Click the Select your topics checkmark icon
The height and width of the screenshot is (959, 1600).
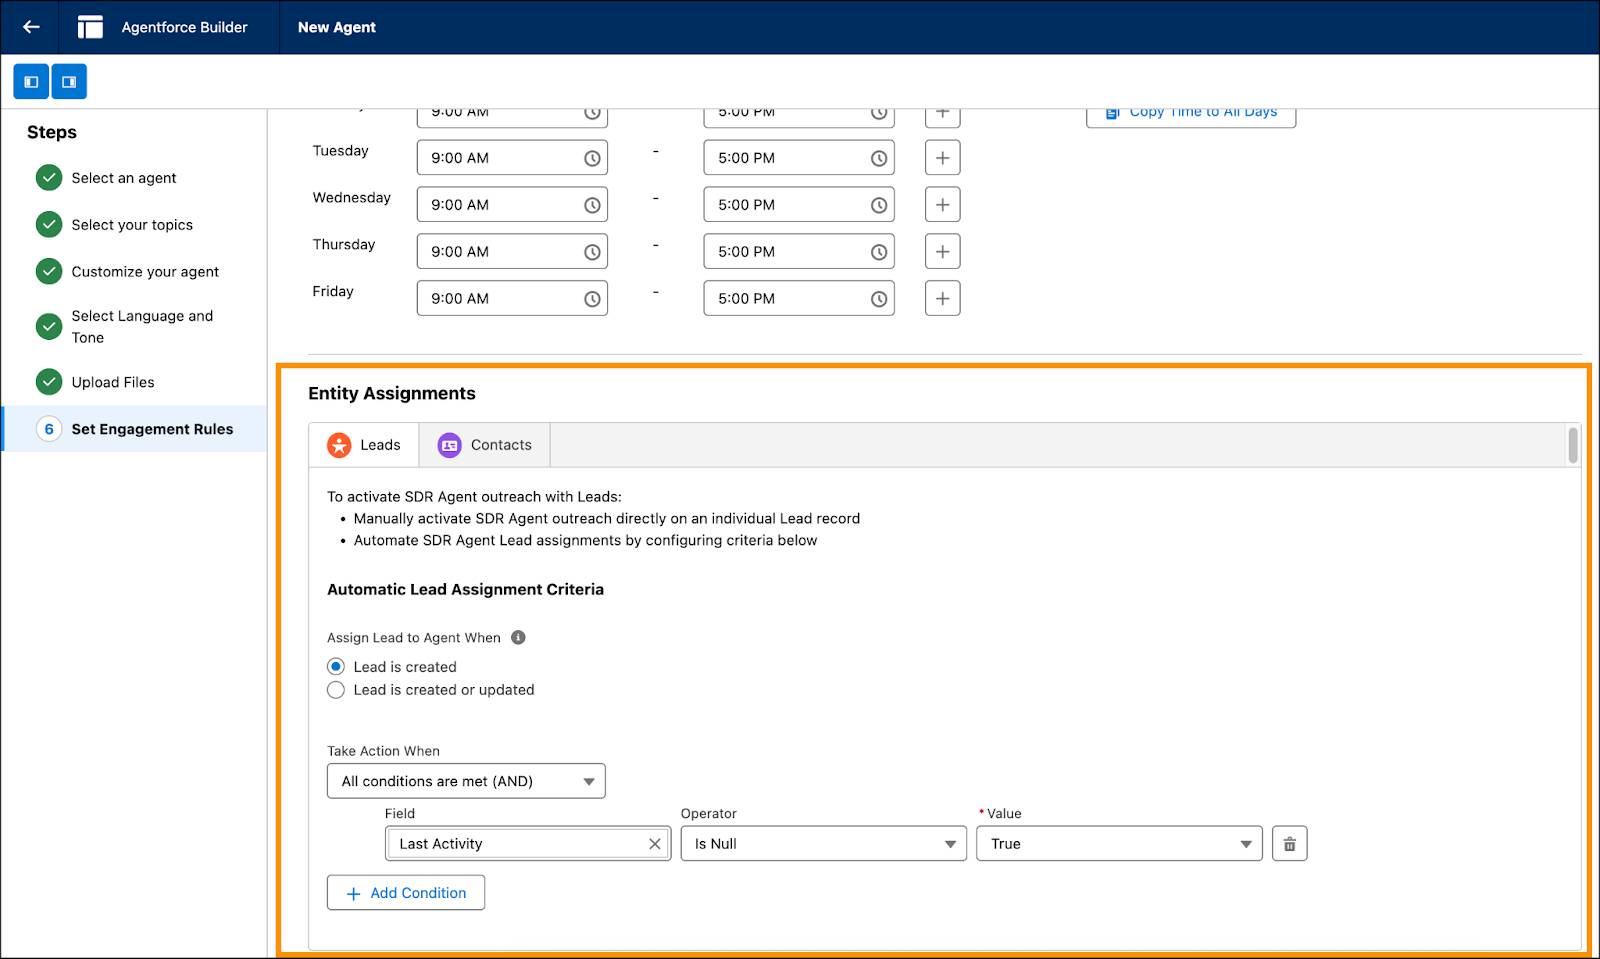49,225
